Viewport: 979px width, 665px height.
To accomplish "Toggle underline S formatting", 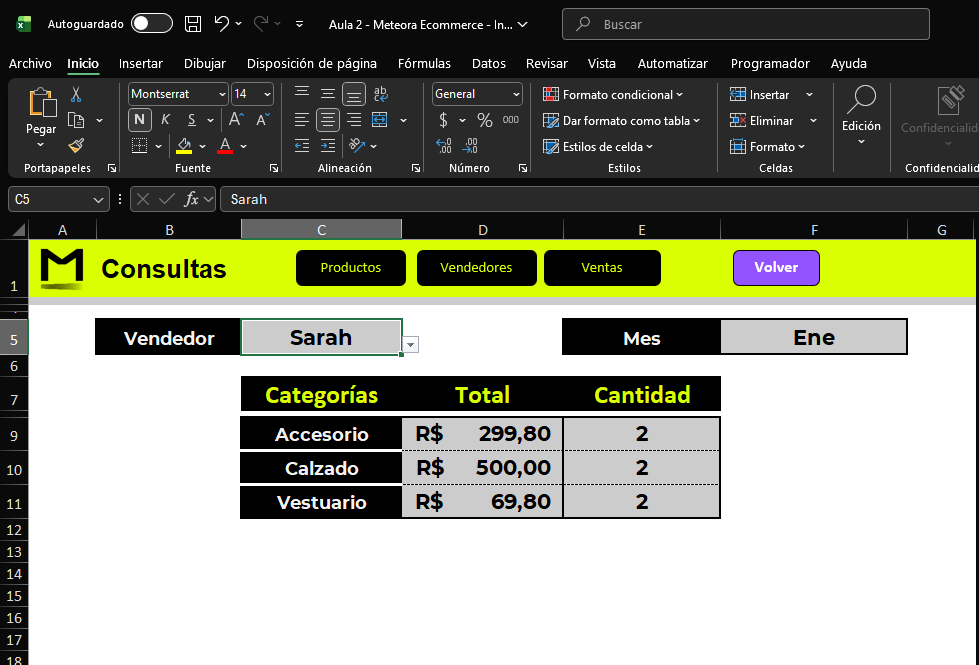I will pos(192,119).
